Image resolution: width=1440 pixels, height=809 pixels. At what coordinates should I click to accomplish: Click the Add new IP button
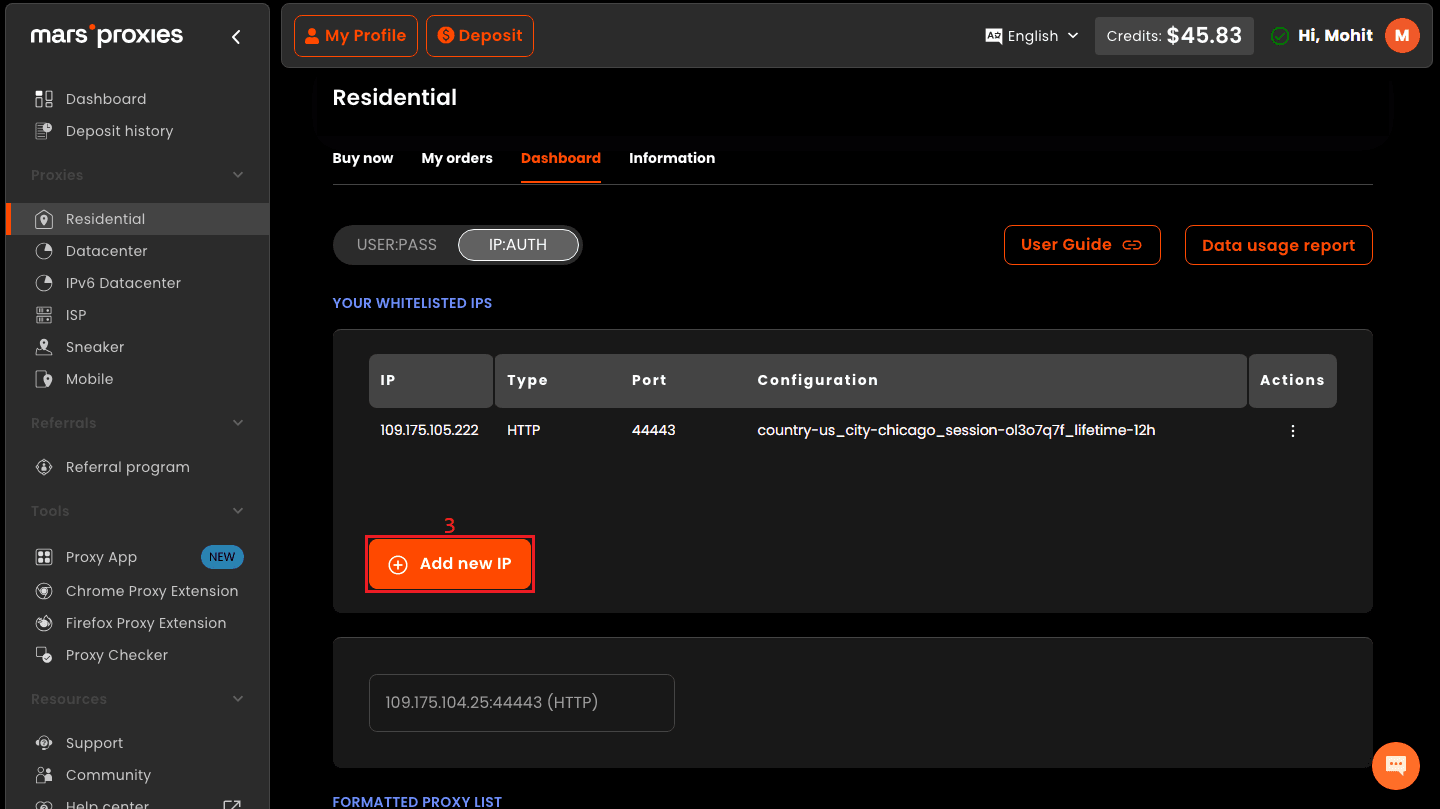[450, 564]
